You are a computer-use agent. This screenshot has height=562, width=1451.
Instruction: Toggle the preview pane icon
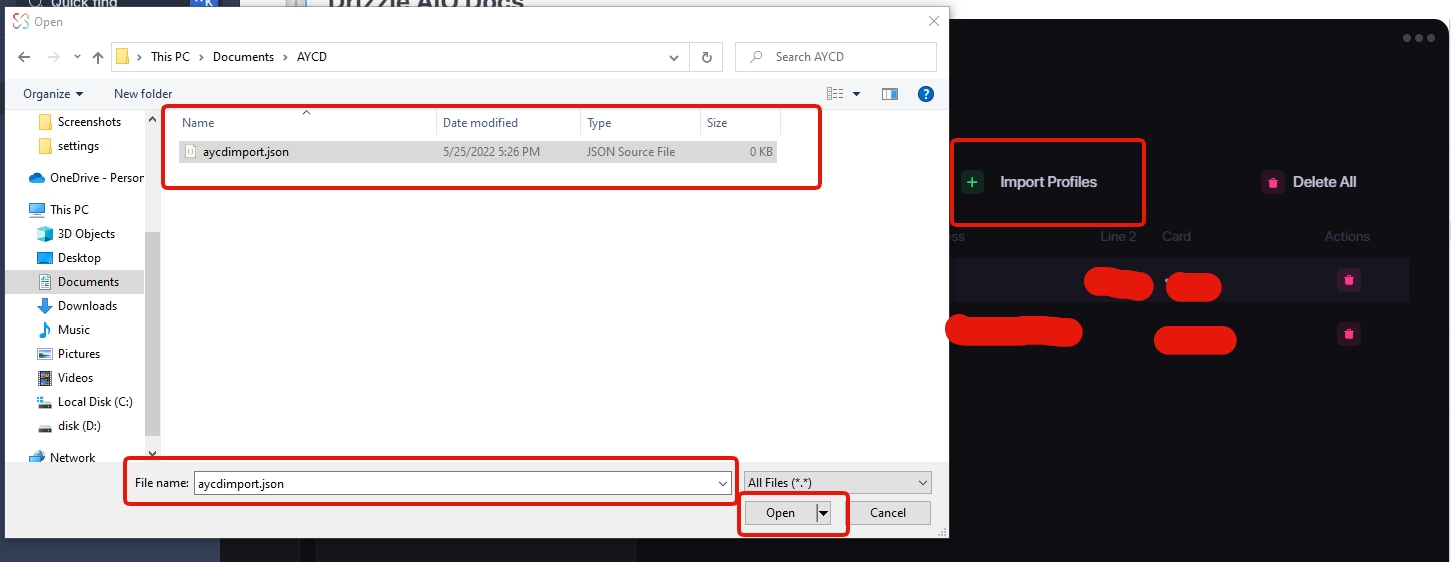[x=889, y=93]
